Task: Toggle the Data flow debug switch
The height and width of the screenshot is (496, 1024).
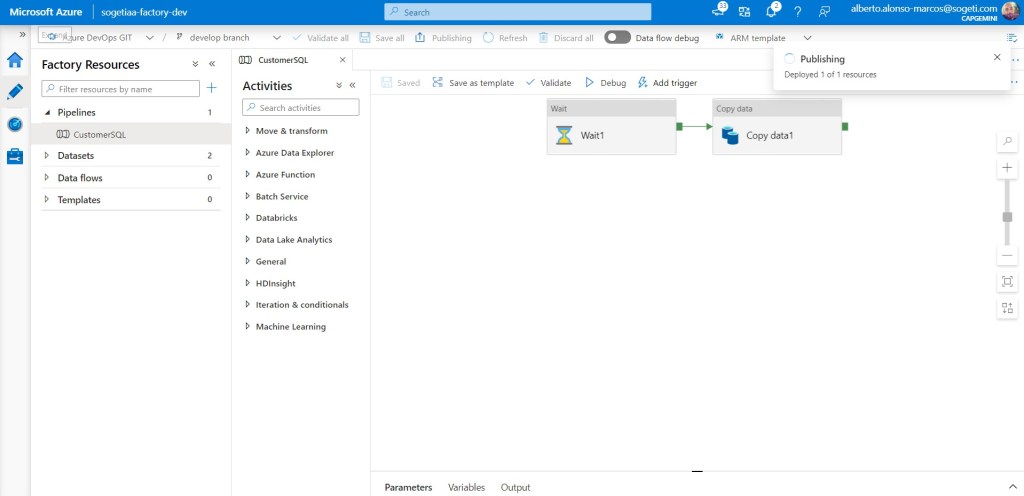Action: click(x=617, y=38)
